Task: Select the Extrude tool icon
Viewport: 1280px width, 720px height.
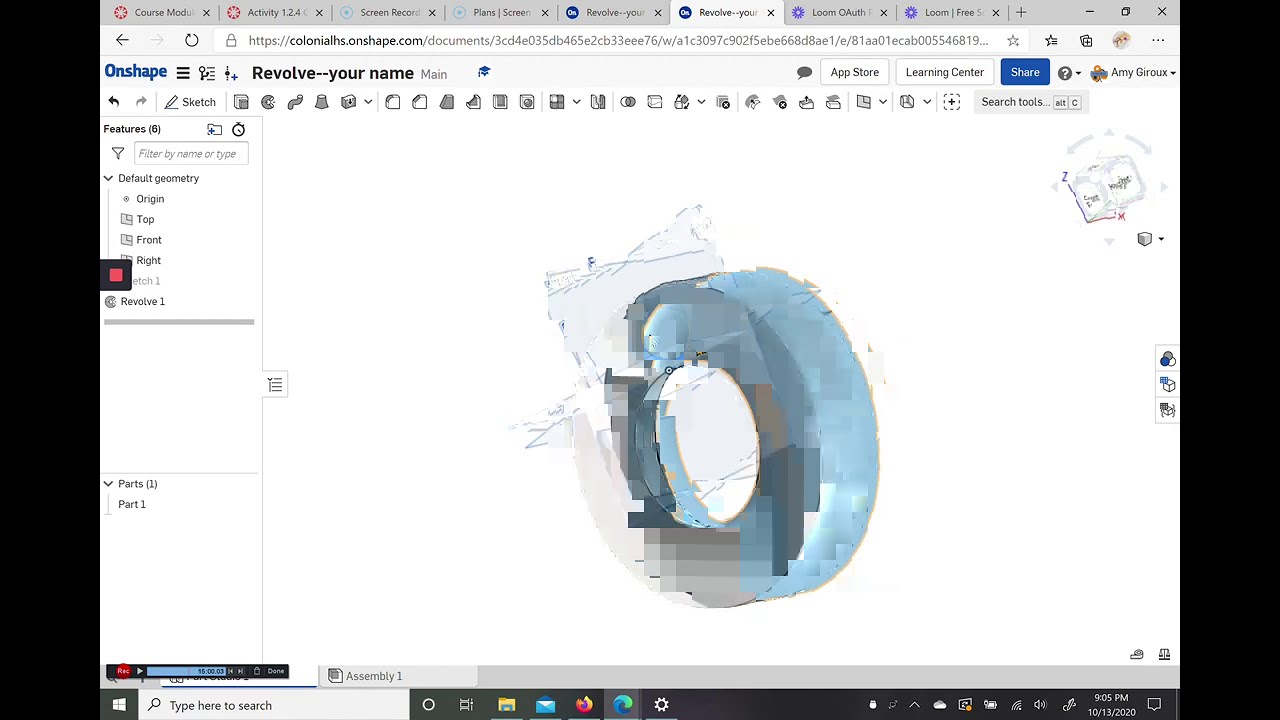Action: coord(241,102)
